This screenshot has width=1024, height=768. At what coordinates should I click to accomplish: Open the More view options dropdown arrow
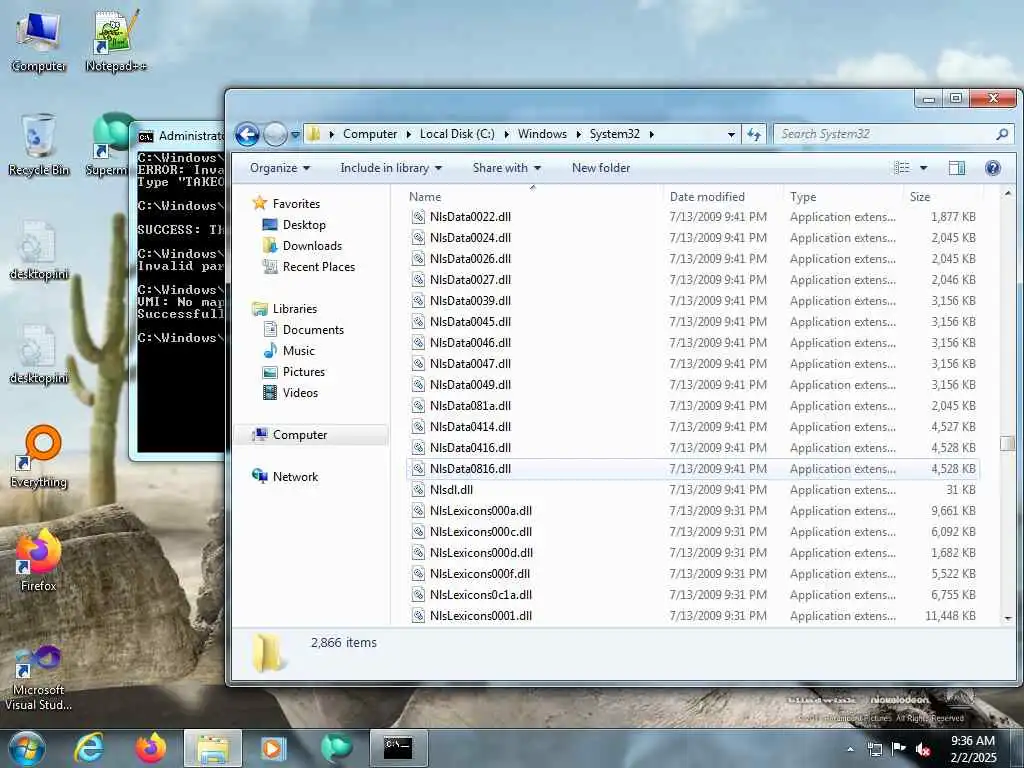point(923,168)
